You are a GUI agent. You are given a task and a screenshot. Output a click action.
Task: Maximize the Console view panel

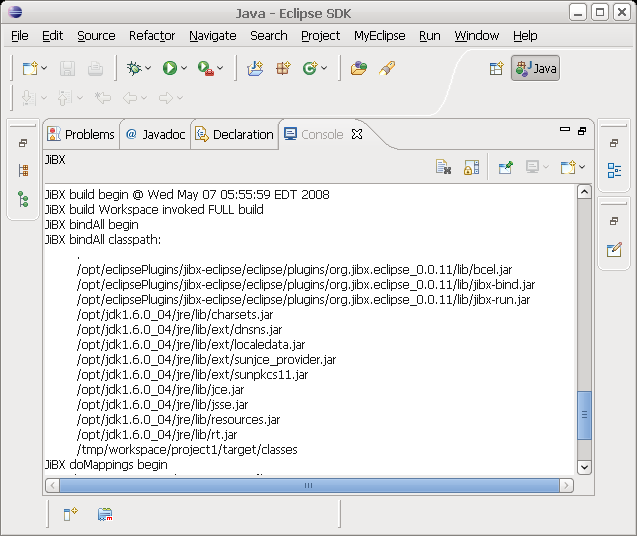point(582,131)
